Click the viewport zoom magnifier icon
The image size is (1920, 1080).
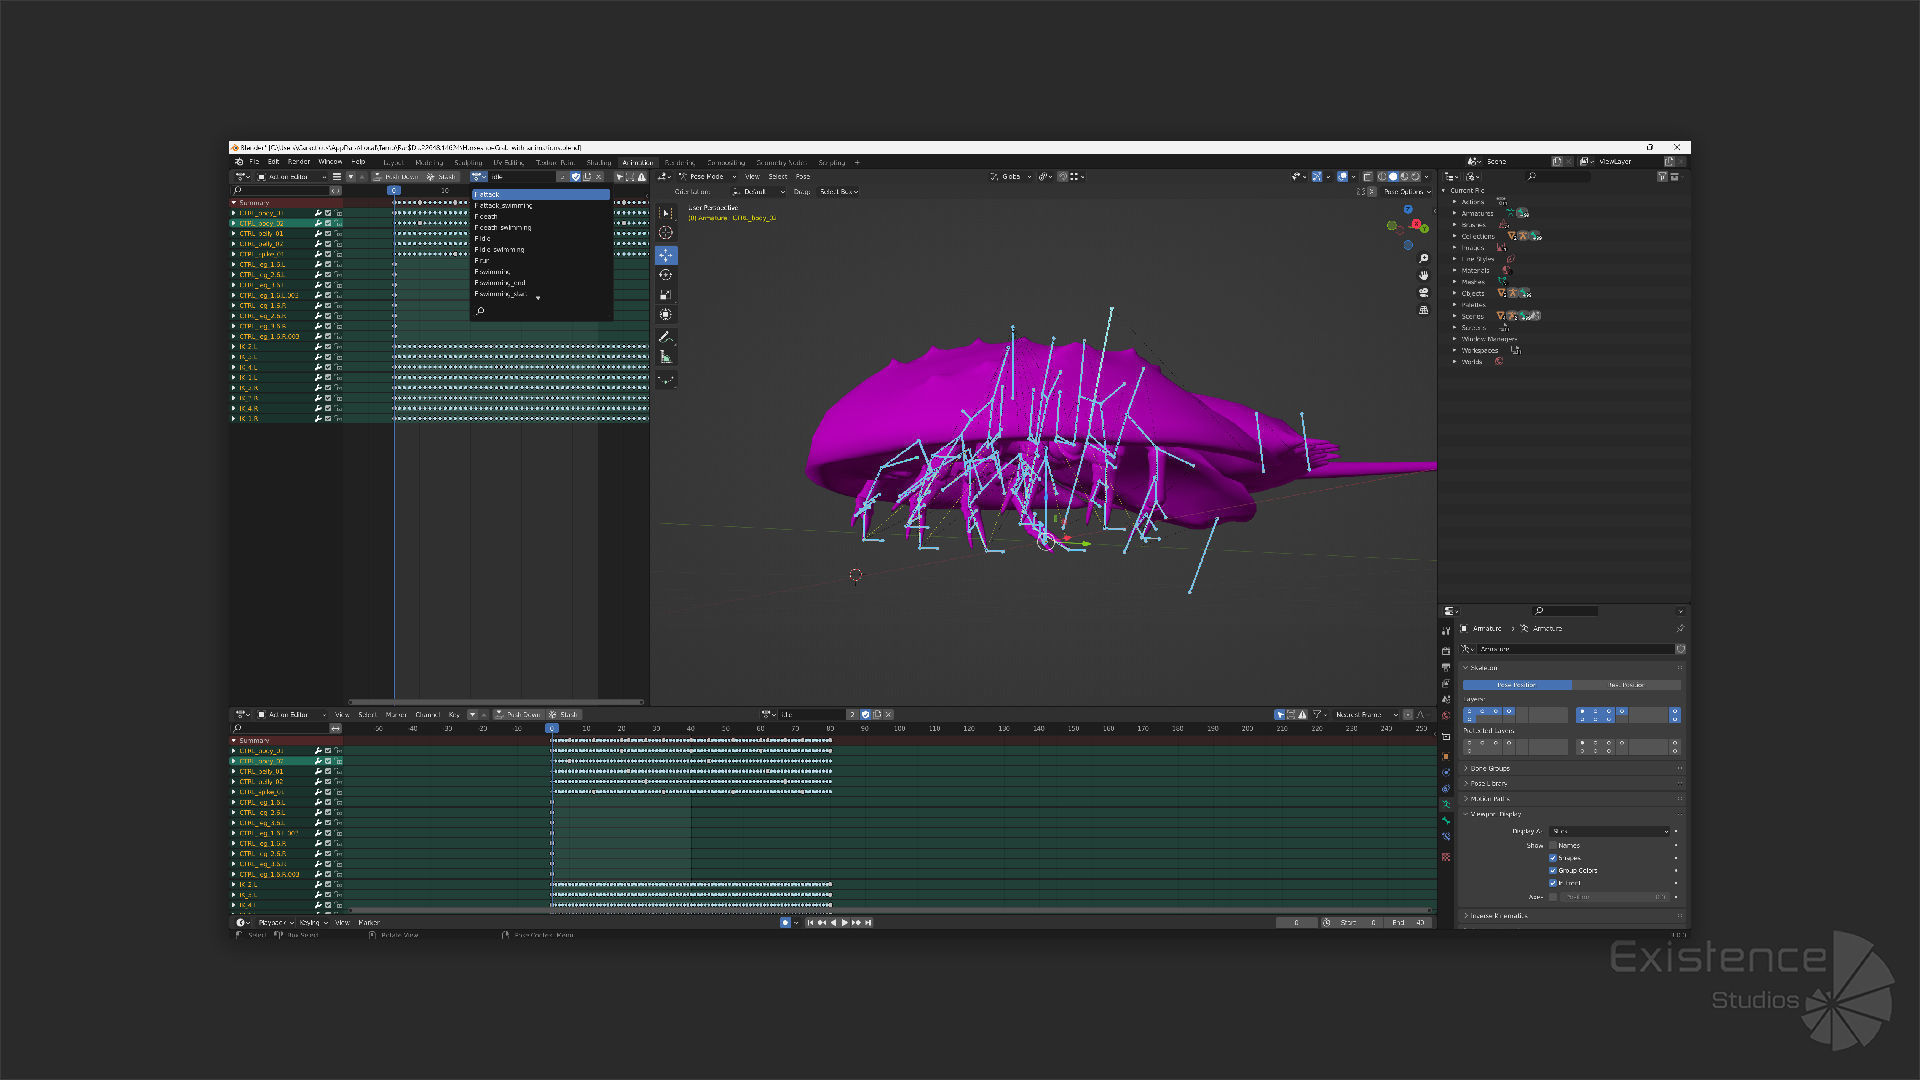click(x=1423, y=259)
